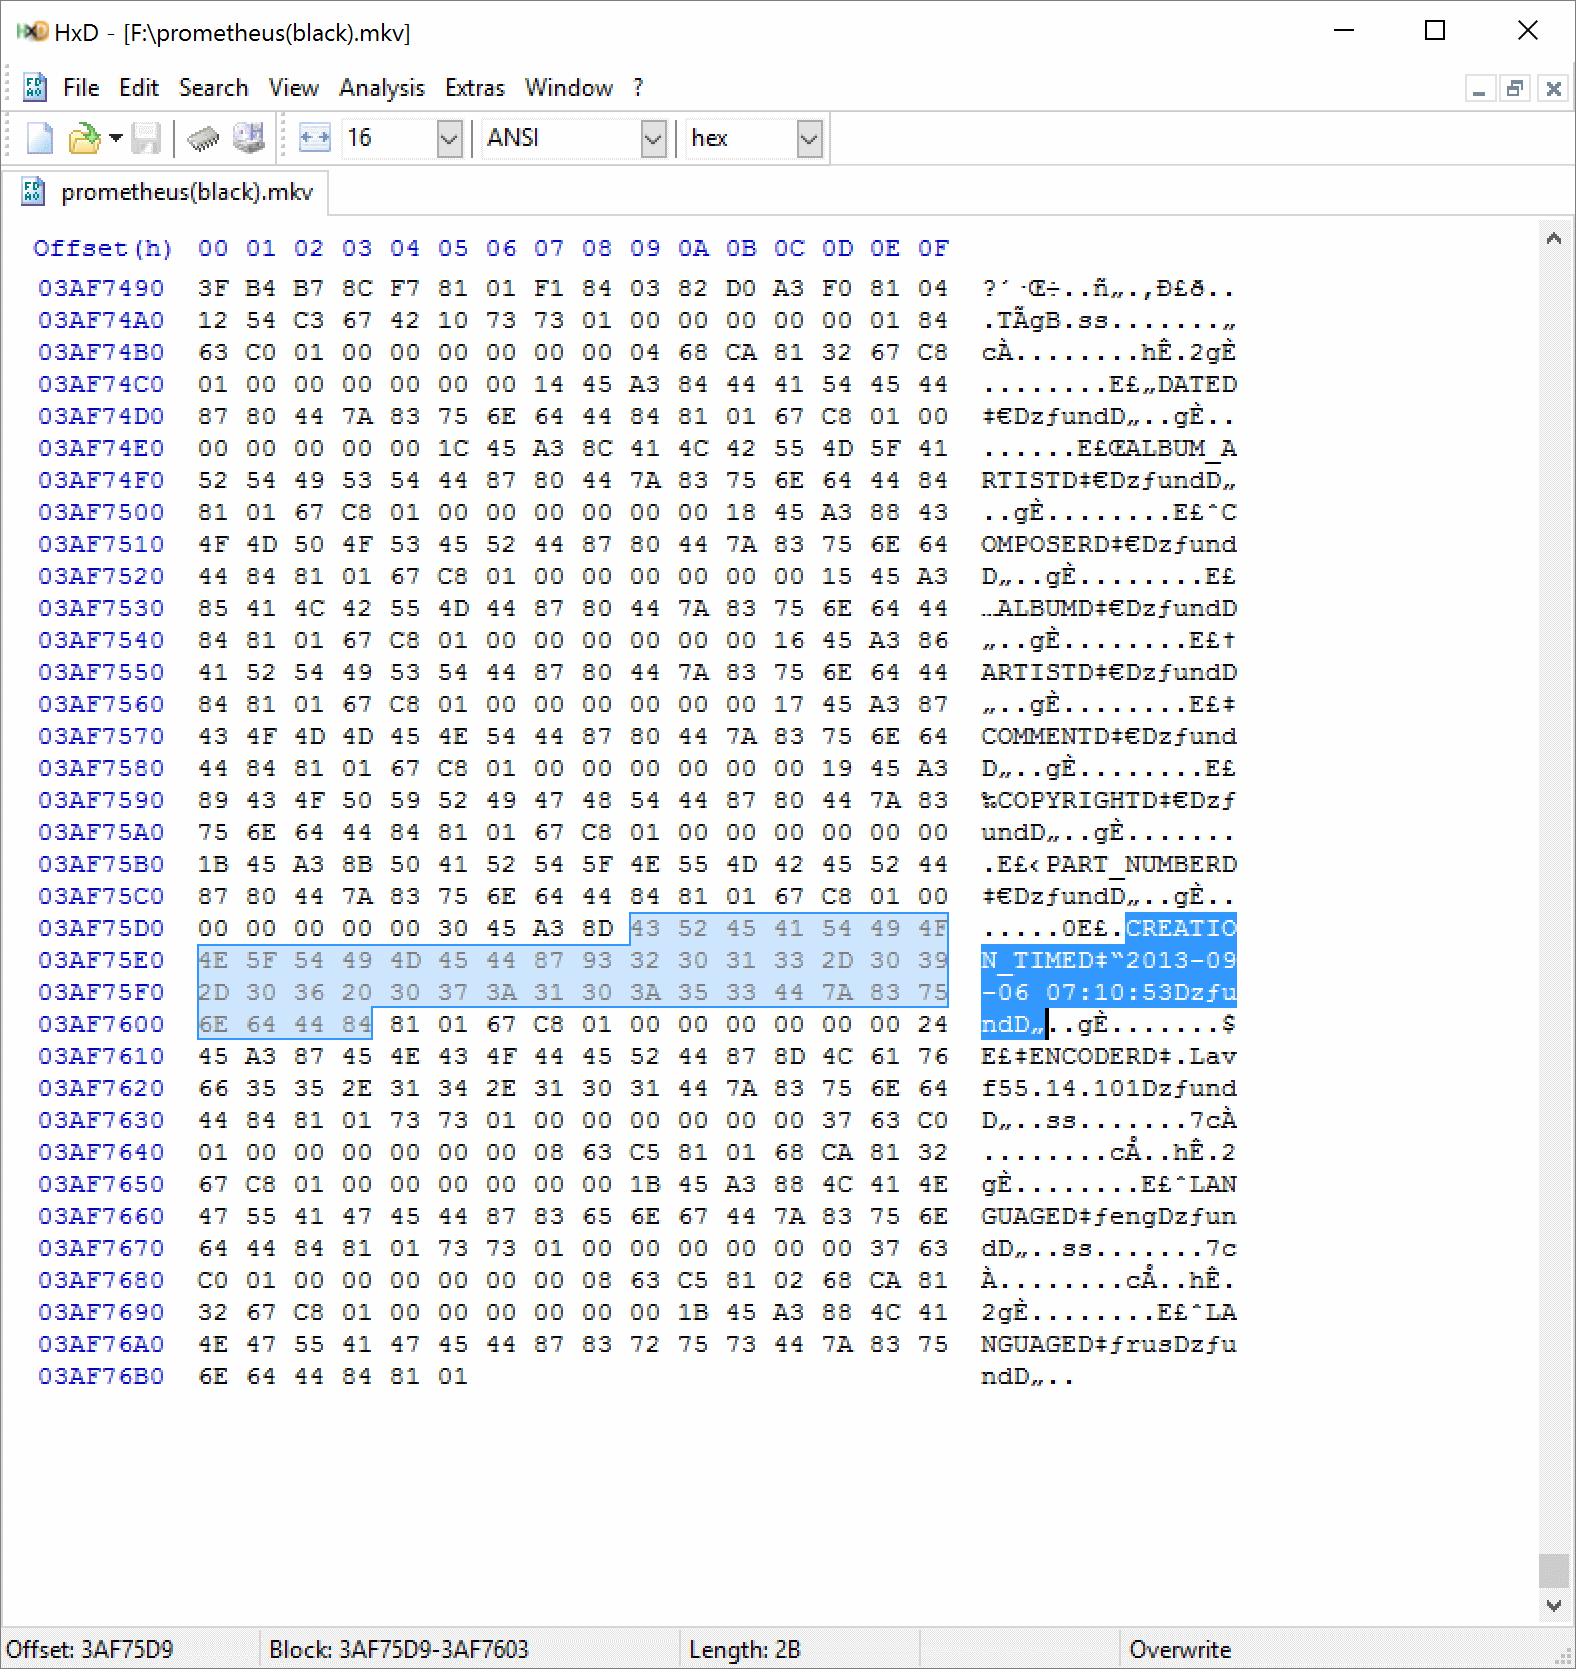Click the Length 2B status entry
This screenshot has width=1576, height=1669.
click(744, 1650)
